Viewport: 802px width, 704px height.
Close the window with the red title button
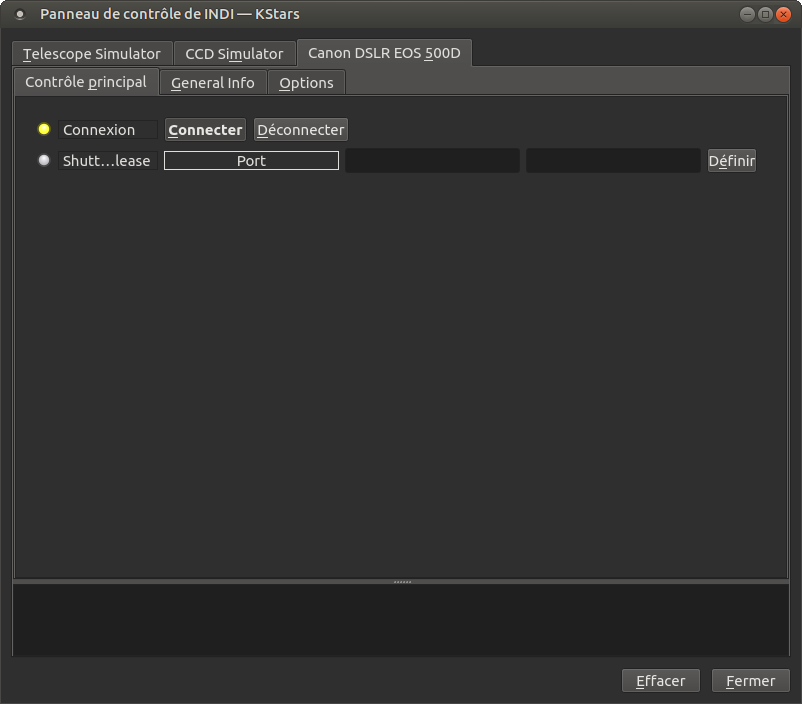coord(783,14)
